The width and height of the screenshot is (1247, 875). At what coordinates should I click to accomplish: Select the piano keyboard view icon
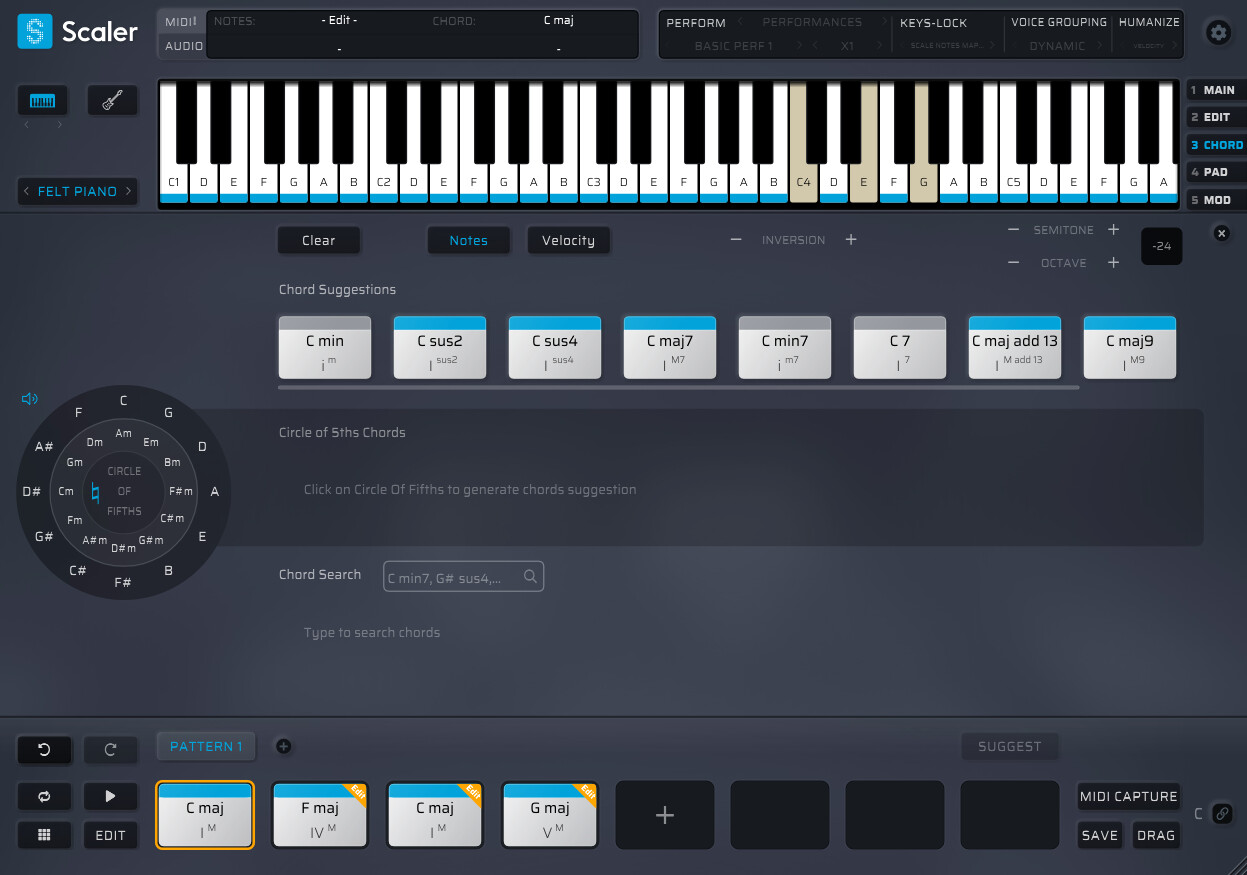pos(43,101)
